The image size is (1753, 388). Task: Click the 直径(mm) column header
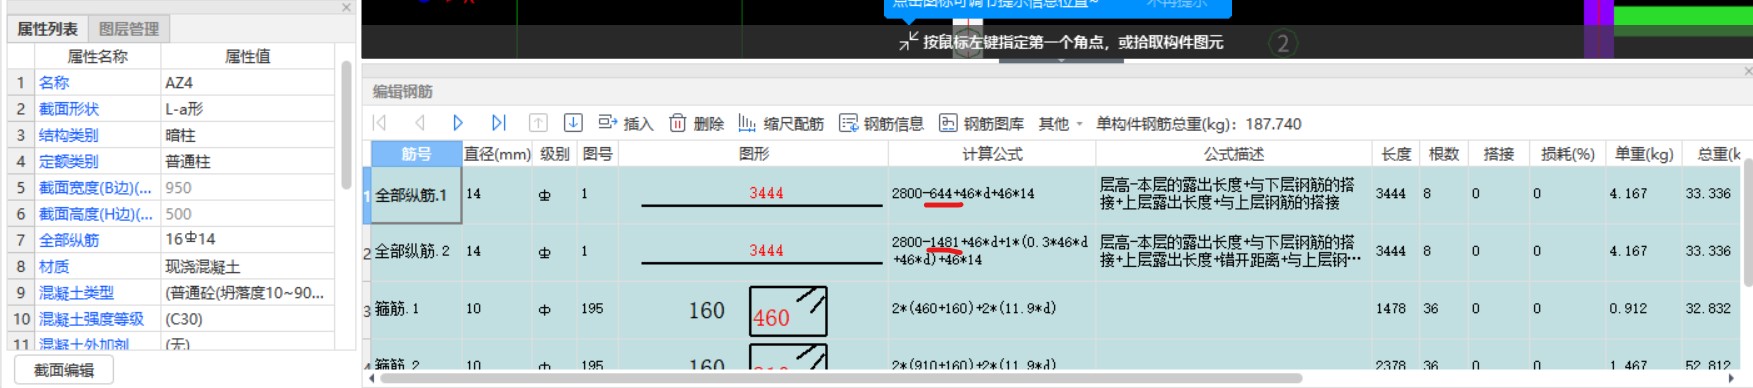coord(497,153)
